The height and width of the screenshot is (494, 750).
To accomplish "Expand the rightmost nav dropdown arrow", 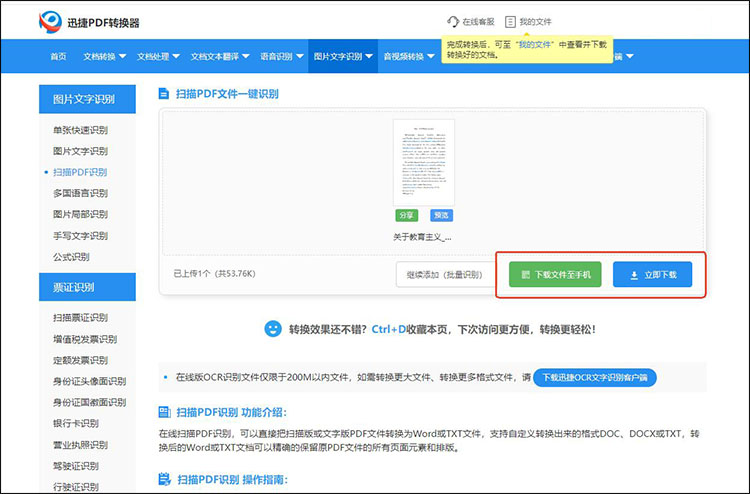I will pyautogui.click(x=629, y=56).
